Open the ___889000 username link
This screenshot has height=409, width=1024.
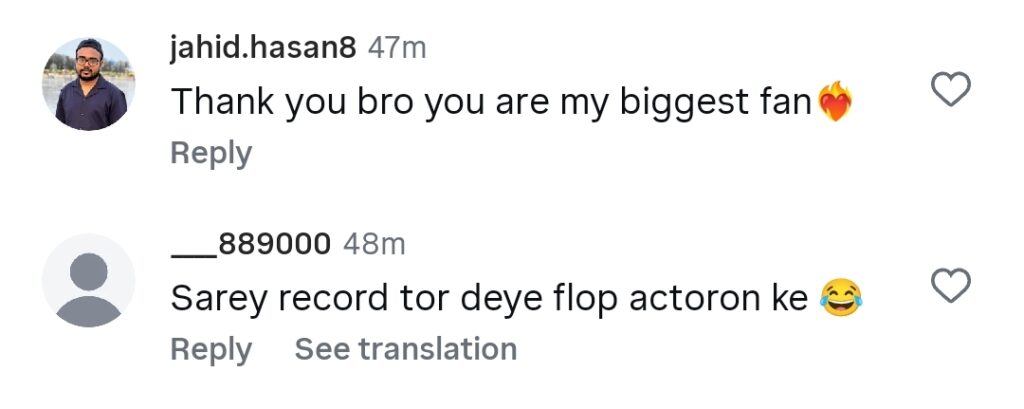tap(251, 244)
